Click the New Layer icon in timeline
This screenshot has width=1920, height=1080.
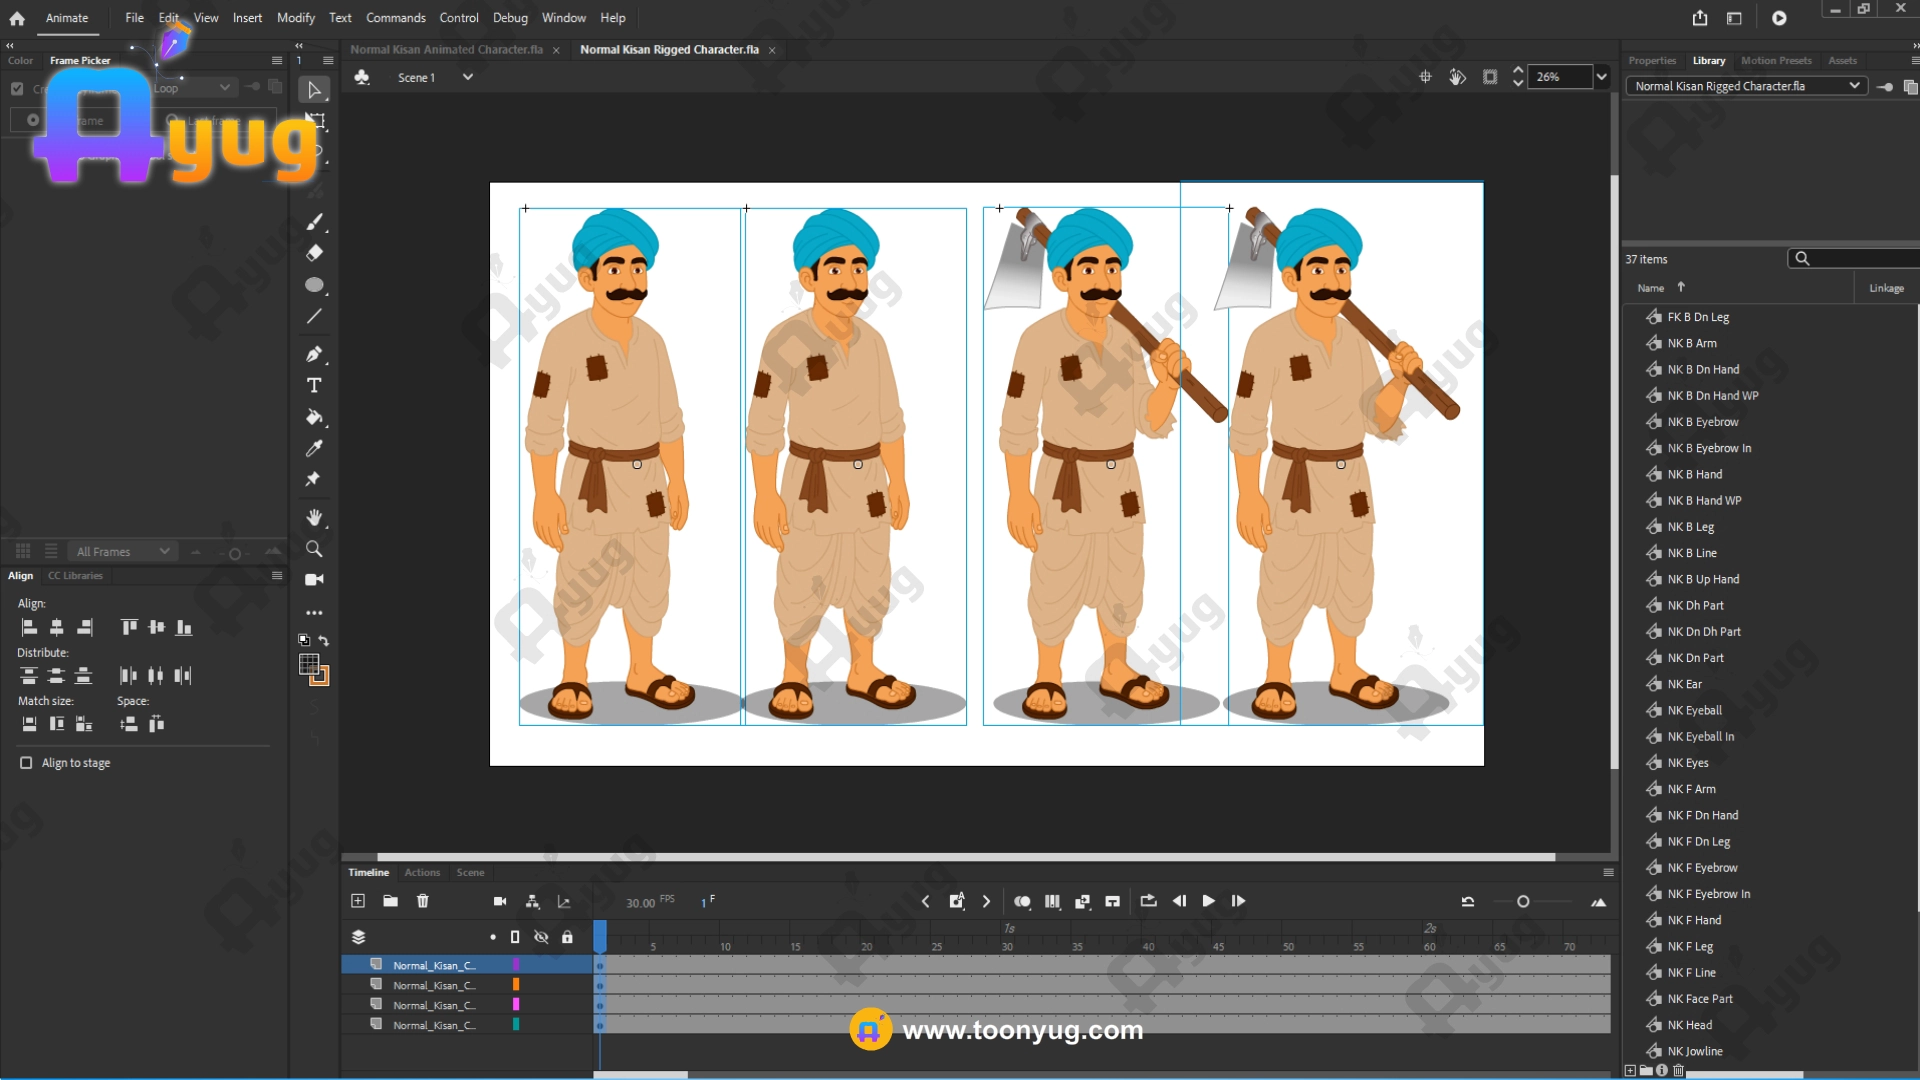(358, 901)
